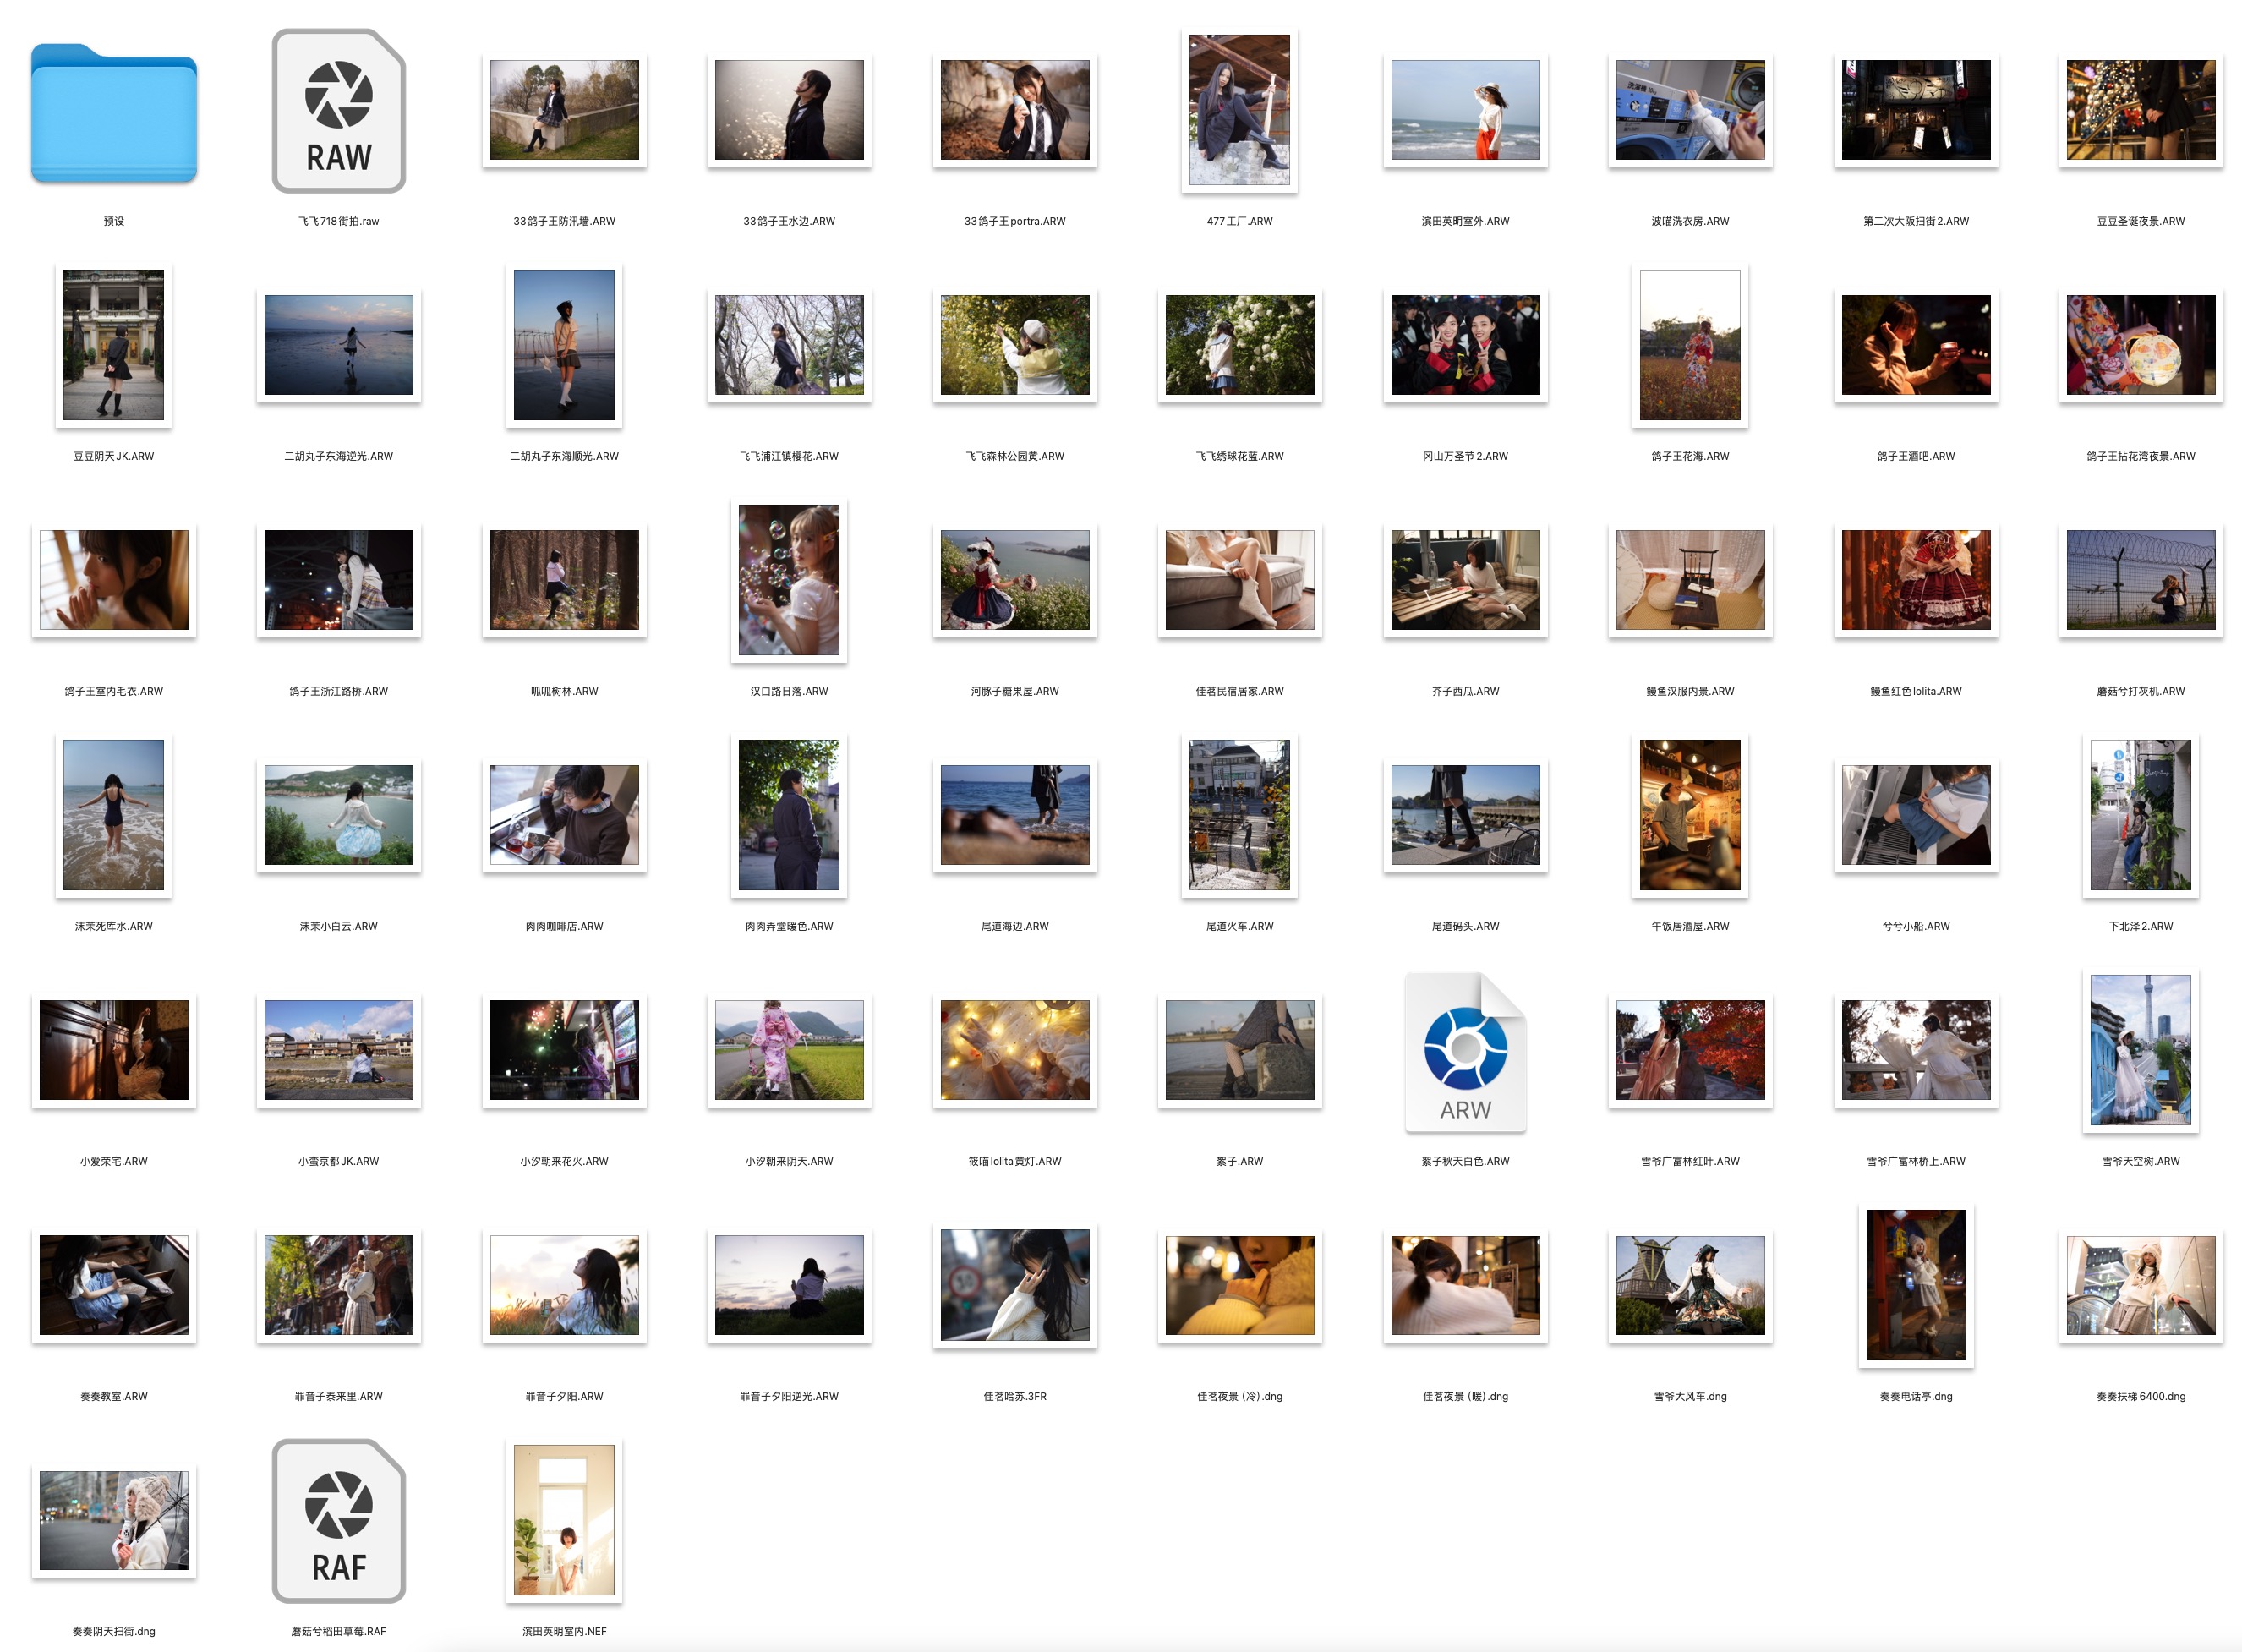Click the 滨田英明室内.NEF thumbnail

coord(564,1520)
